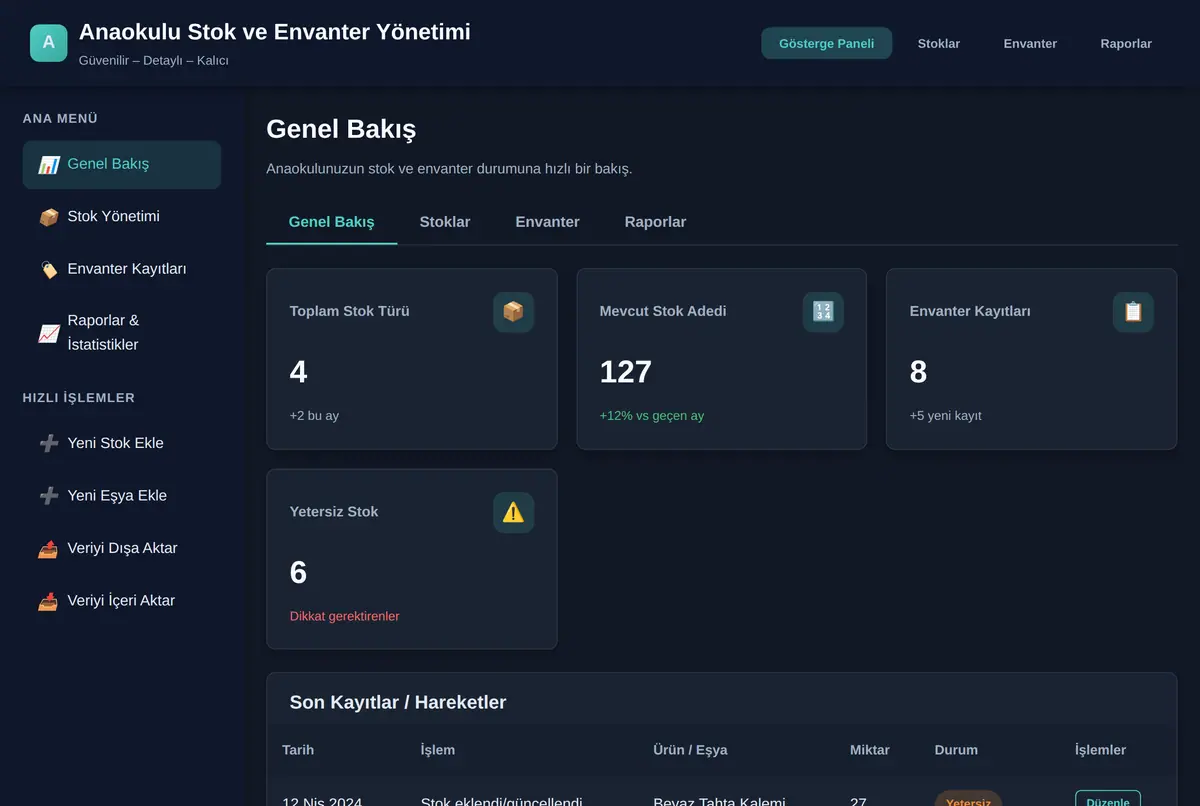1200x806 pixels.
Task: Click the bar chart icon beside sidebar Genel Bakış
Action: pos(48,165)
